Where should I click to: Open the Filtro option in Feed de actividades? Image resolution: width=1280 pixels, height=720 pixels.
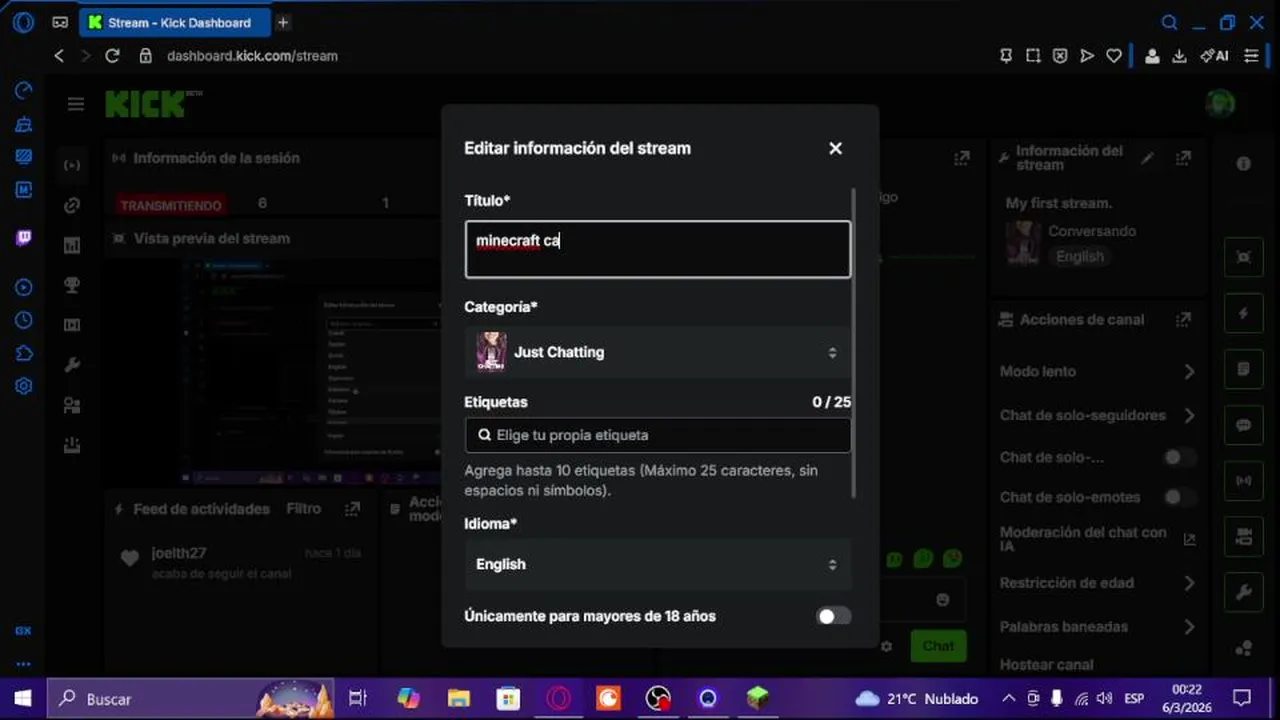pos(303,508)
